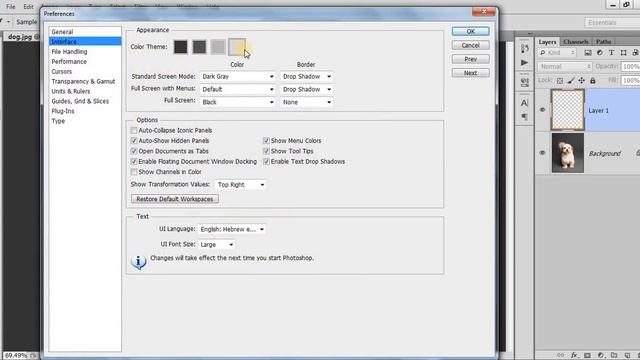Lock image pixels brush icon
The width and height of the screenshot is (640, 360).
pyautogui.click(x=571, y=80)
